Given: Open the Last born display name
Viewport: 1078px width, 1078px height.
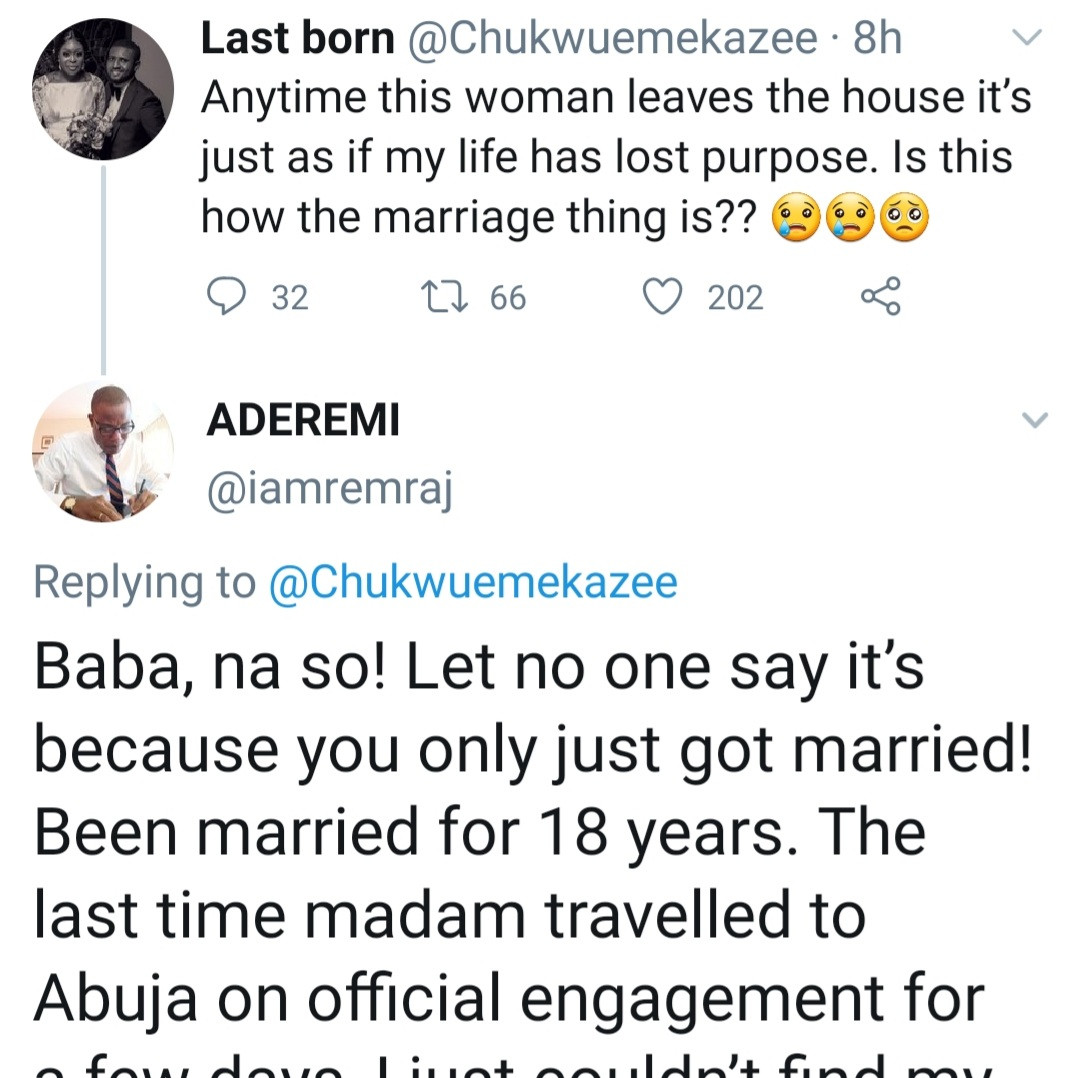Looking at the screenshot, I should coord(297,39).
